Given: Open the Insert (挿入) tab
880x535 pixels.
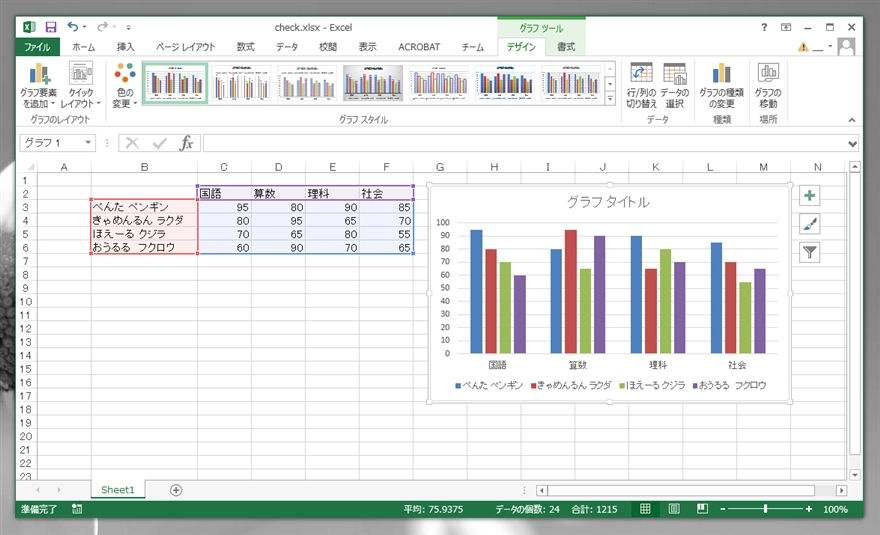Looking at the screenshot, I should coord(125,47).
